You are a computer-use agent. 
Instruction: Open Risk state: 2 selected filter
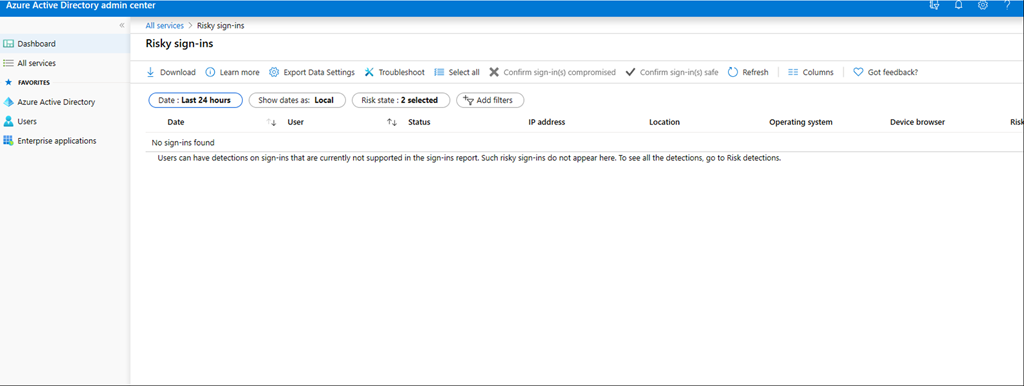pyautogui.click(x=401, y=101)
